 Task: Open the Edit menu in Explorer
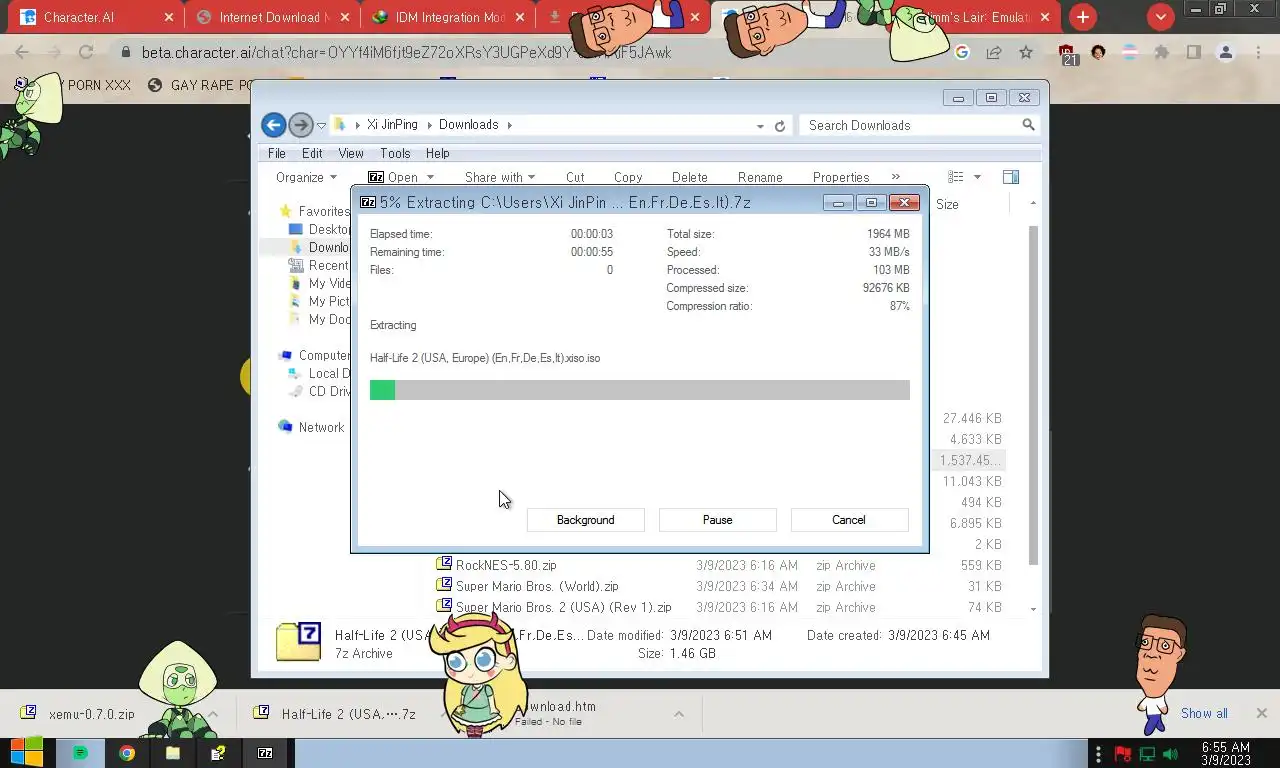coord(312,153)
